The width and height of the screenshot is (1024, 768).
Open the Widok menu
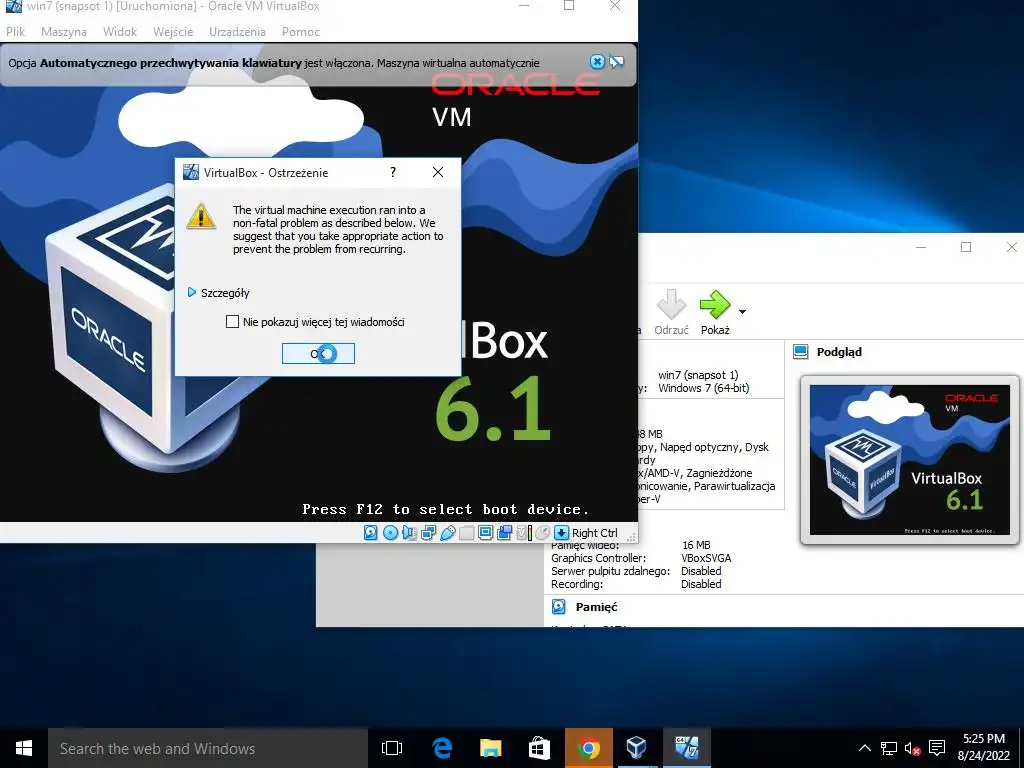point(120,31)
